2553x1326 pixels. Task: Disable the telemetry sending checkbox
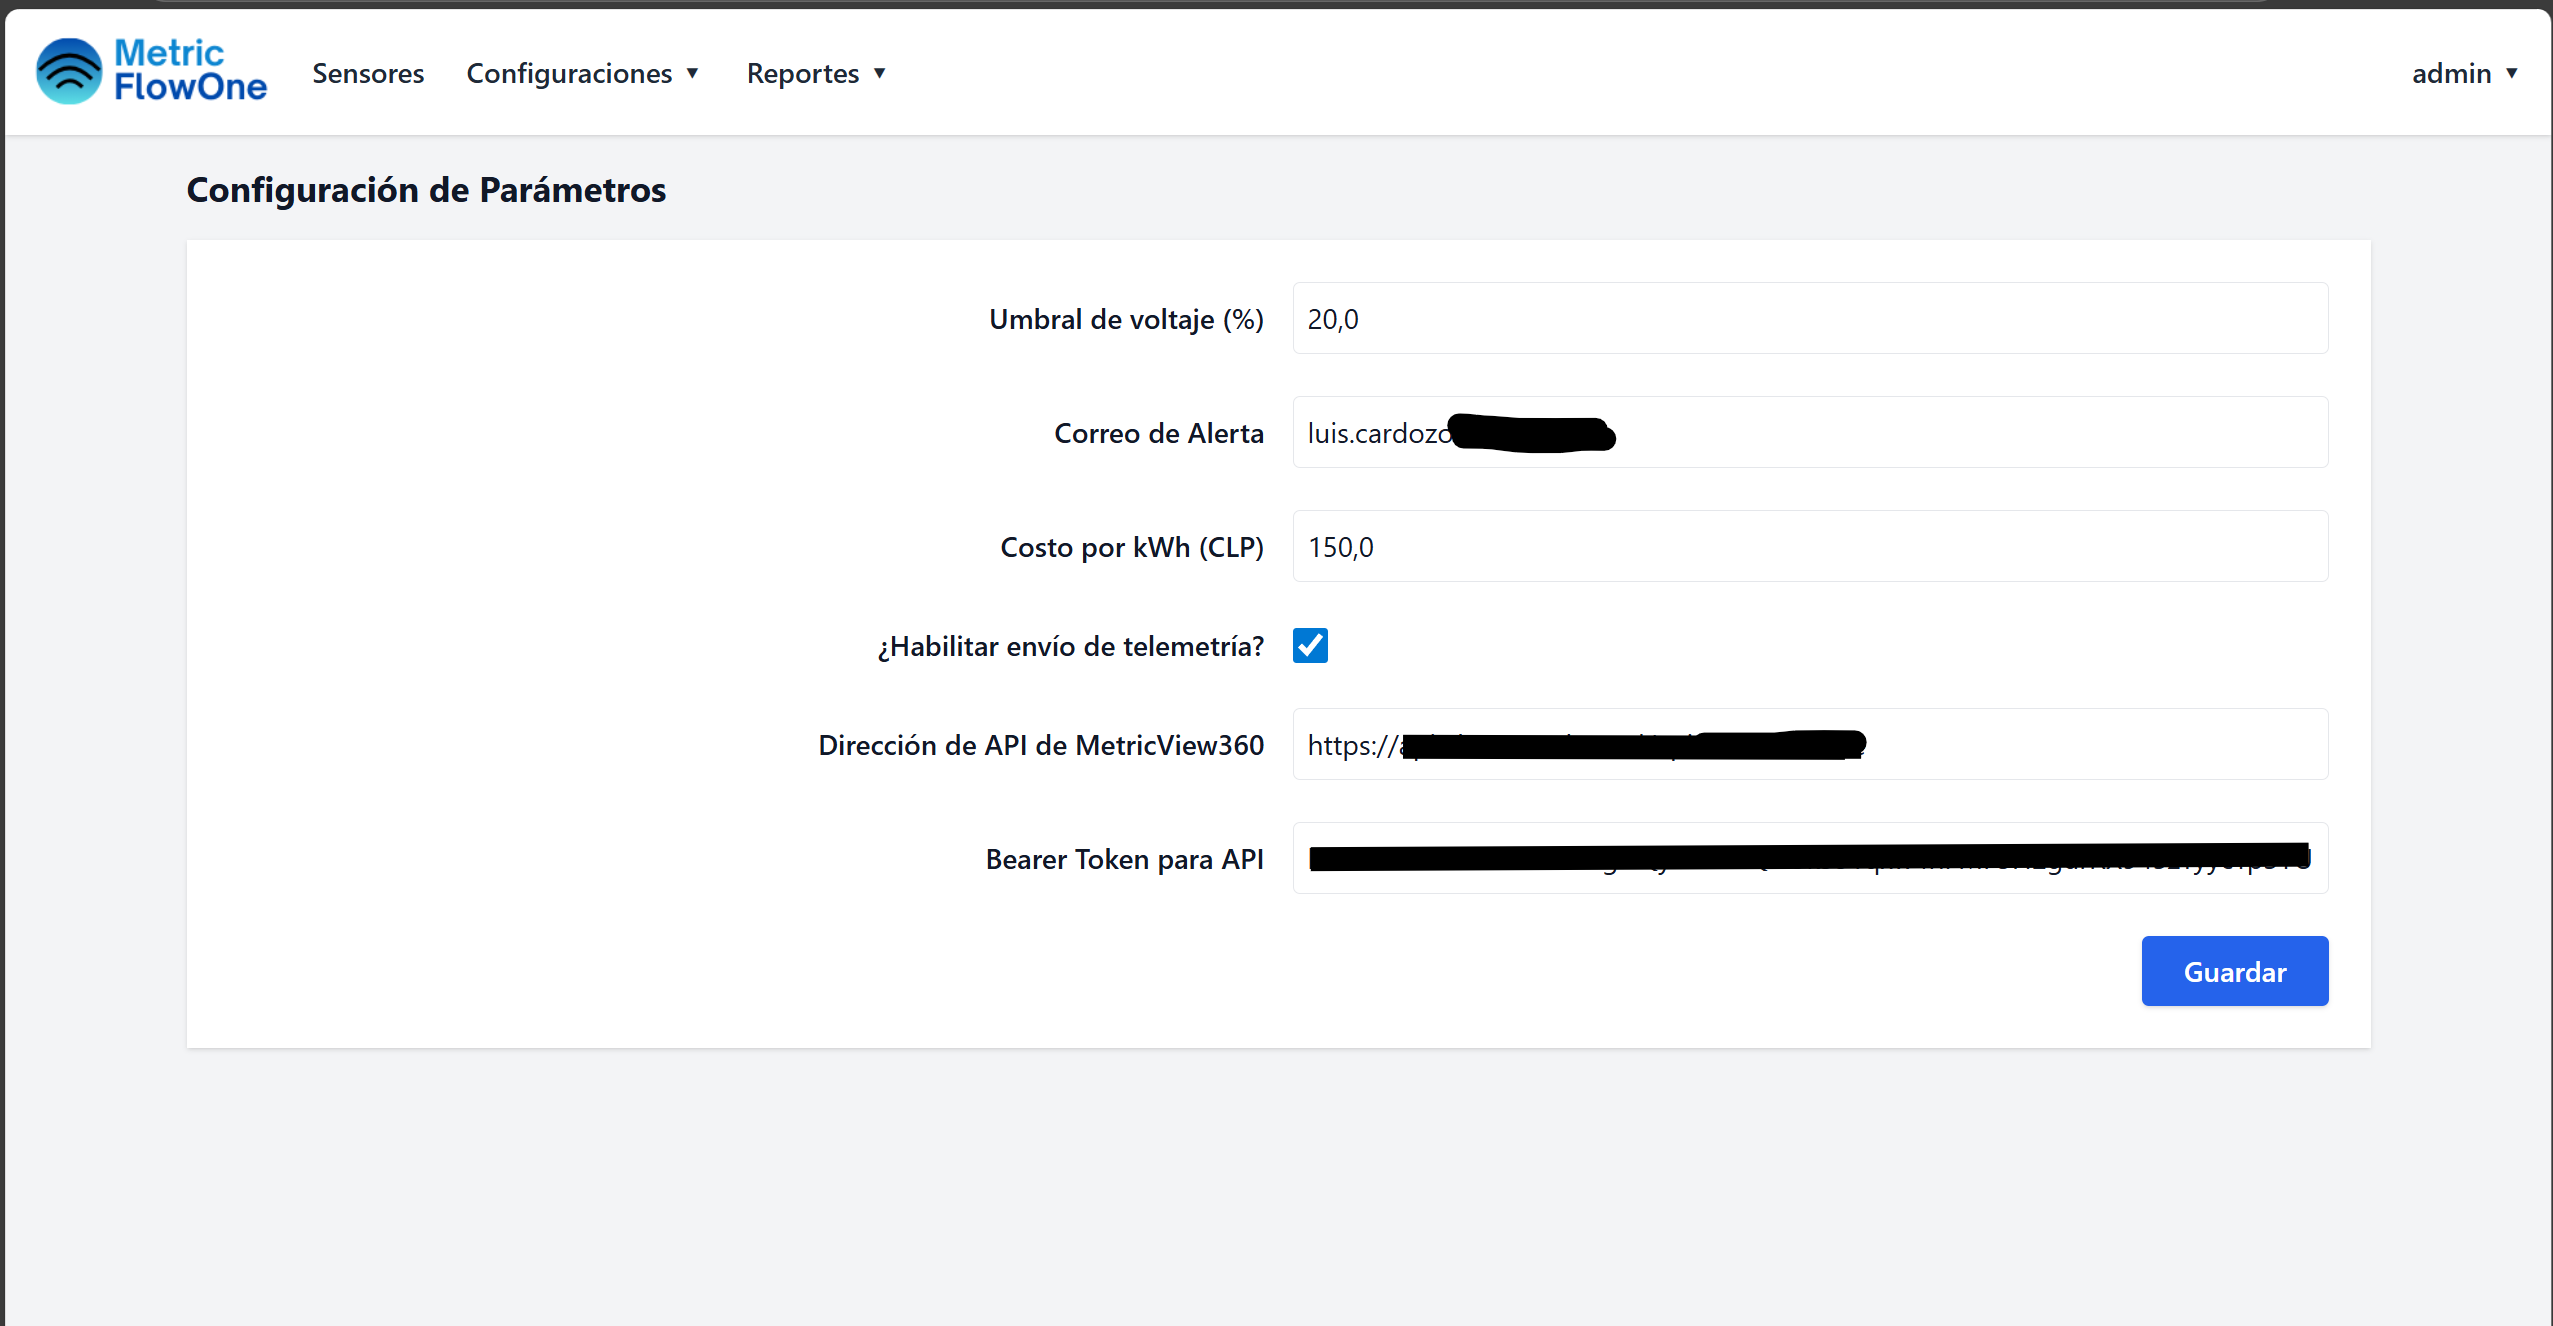[x=1310, y=646]
